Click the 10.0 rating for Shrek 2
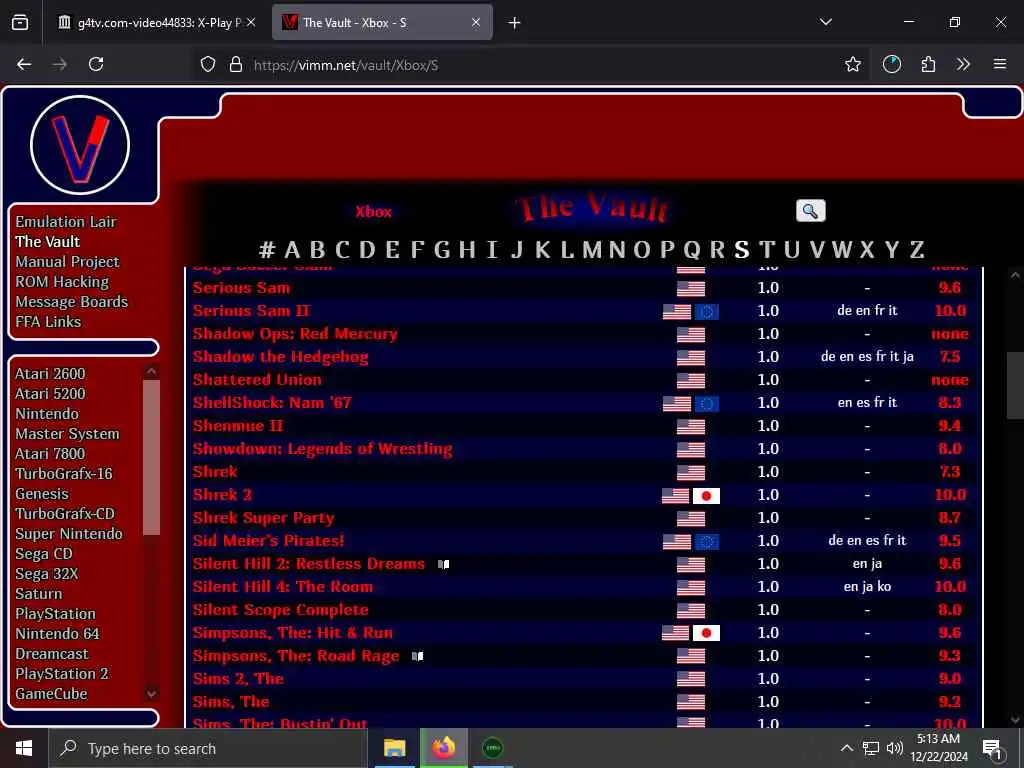The image size is (1024, 768). click(950, 495)
